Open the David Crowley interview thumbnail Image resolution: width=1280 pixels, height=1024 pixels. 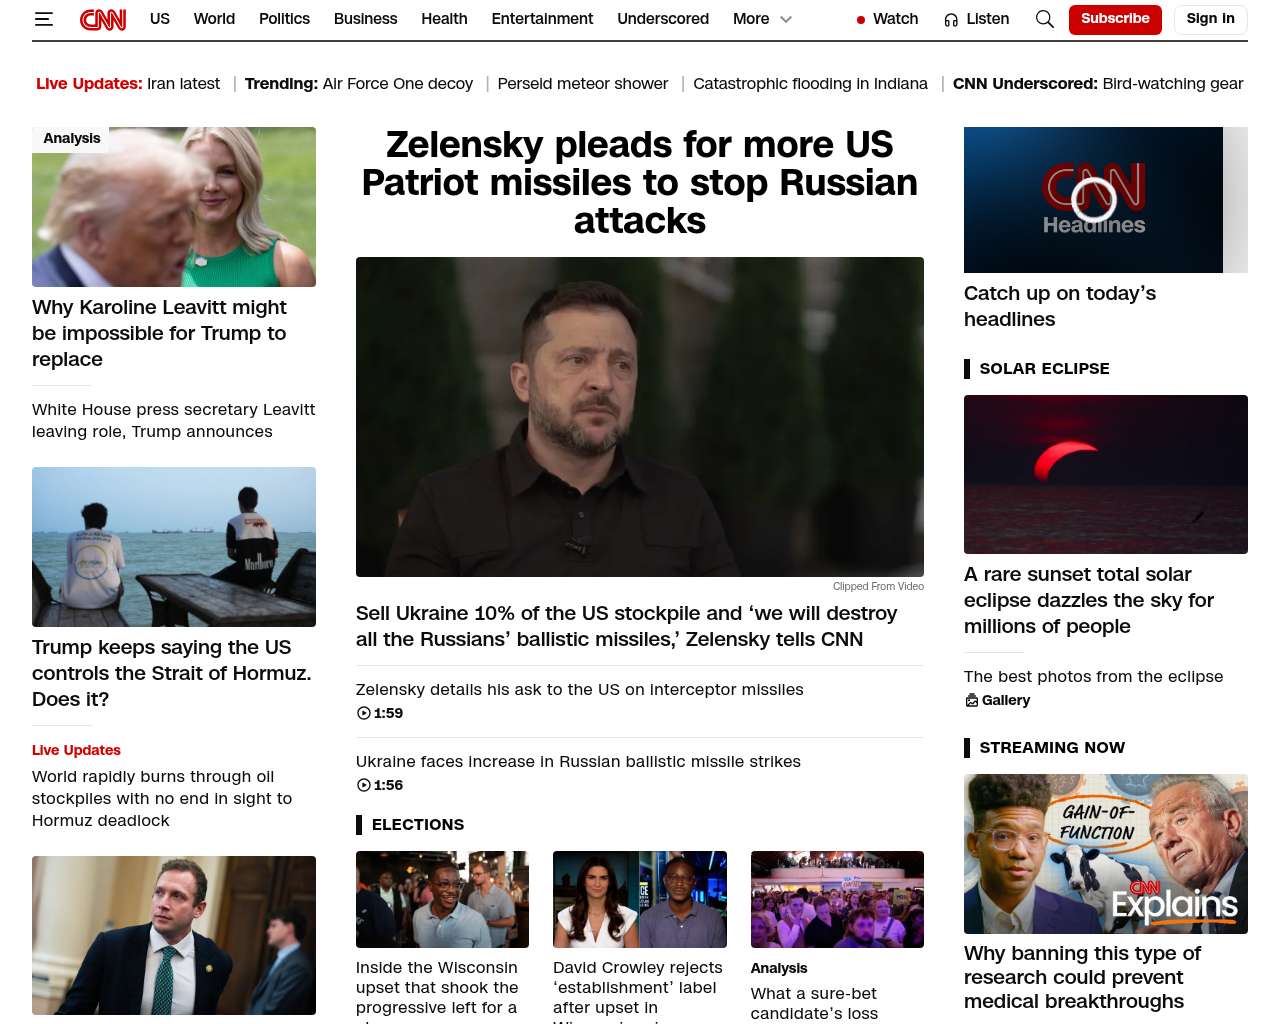[640, 900]
